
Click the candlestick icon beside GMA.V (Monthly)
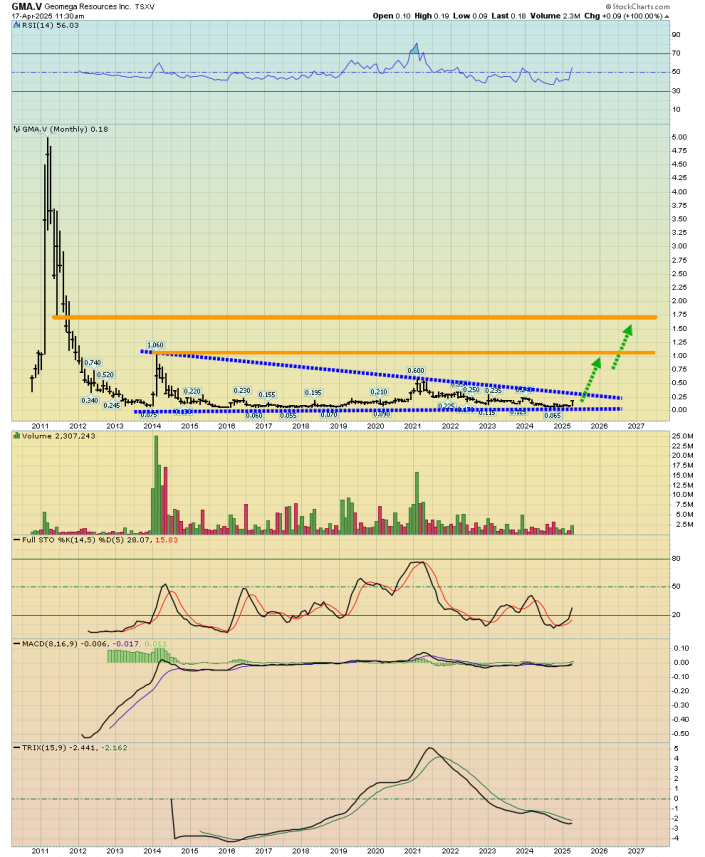(x=17, y=129)
